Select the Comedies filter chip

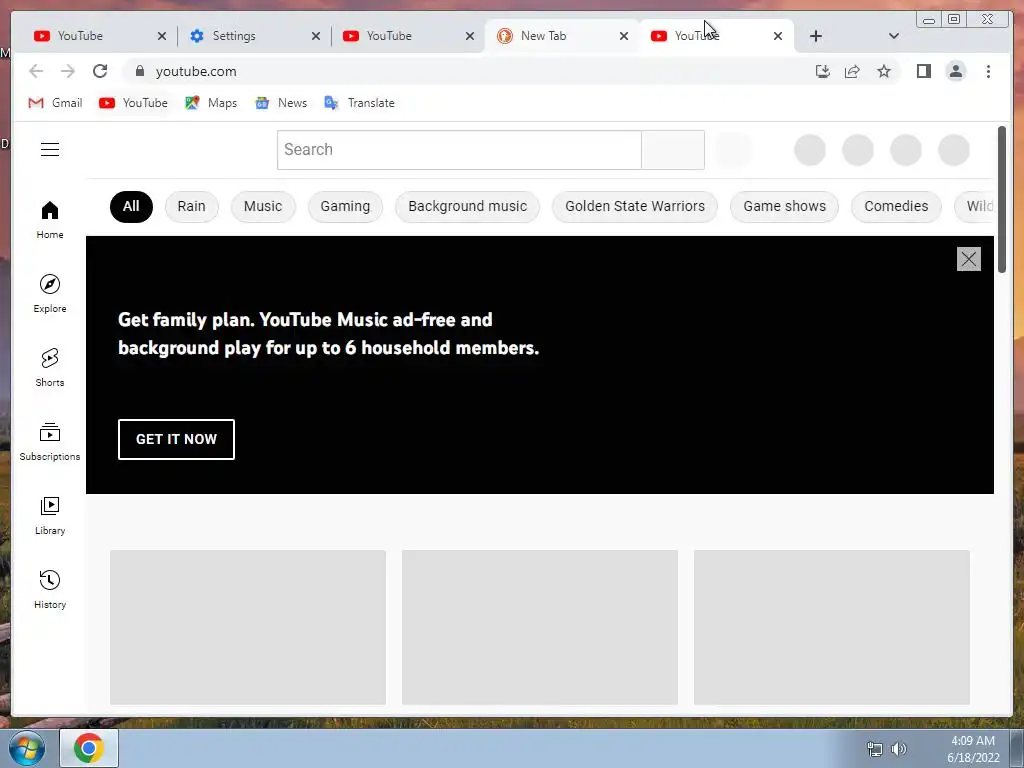896,206
